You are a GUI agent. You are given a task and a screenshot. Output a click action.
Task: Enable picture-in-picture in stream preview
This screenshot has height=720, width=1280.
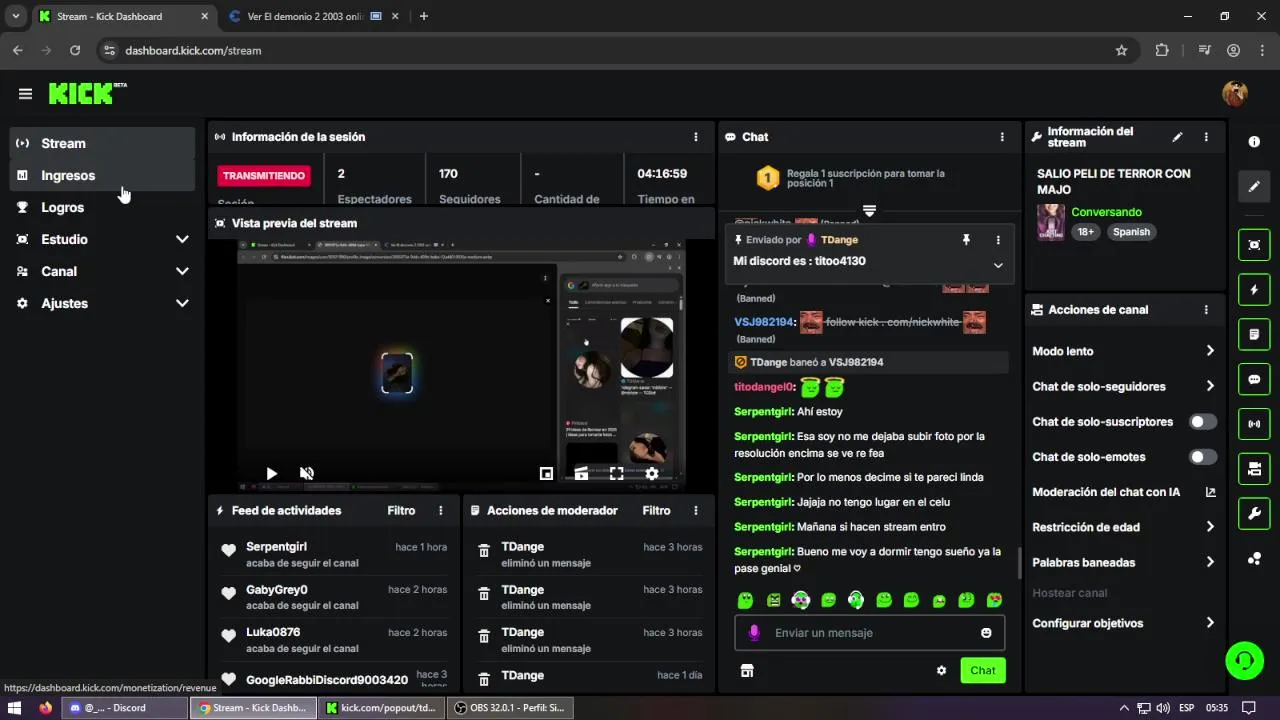[x=546, y=473]
